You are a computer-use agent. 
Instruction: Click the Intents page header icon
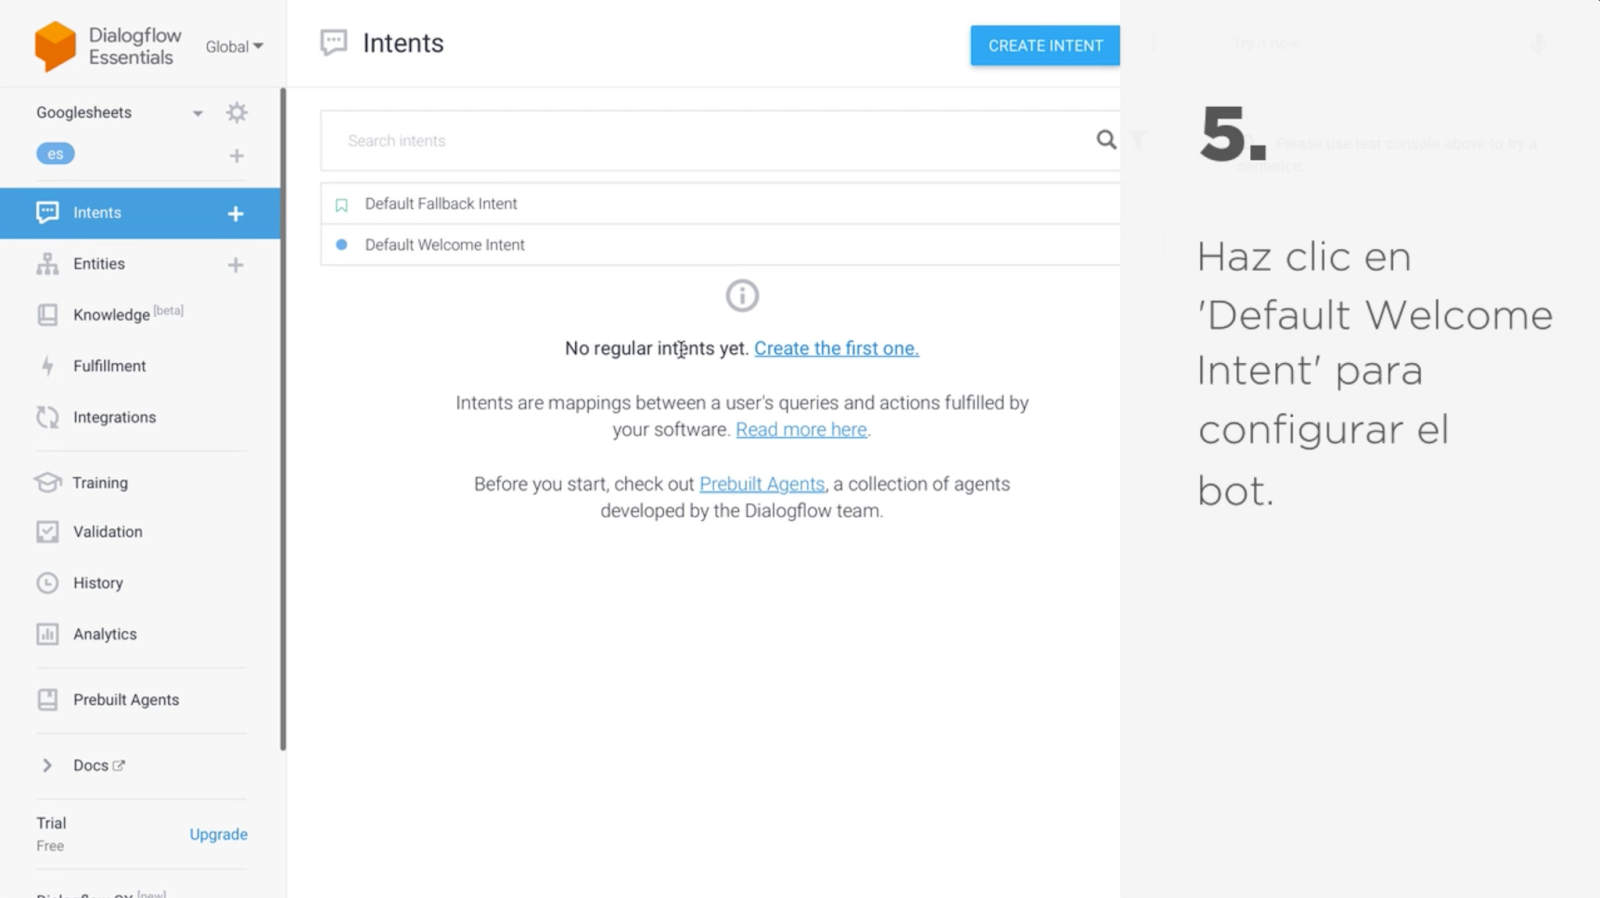[334, 43]
